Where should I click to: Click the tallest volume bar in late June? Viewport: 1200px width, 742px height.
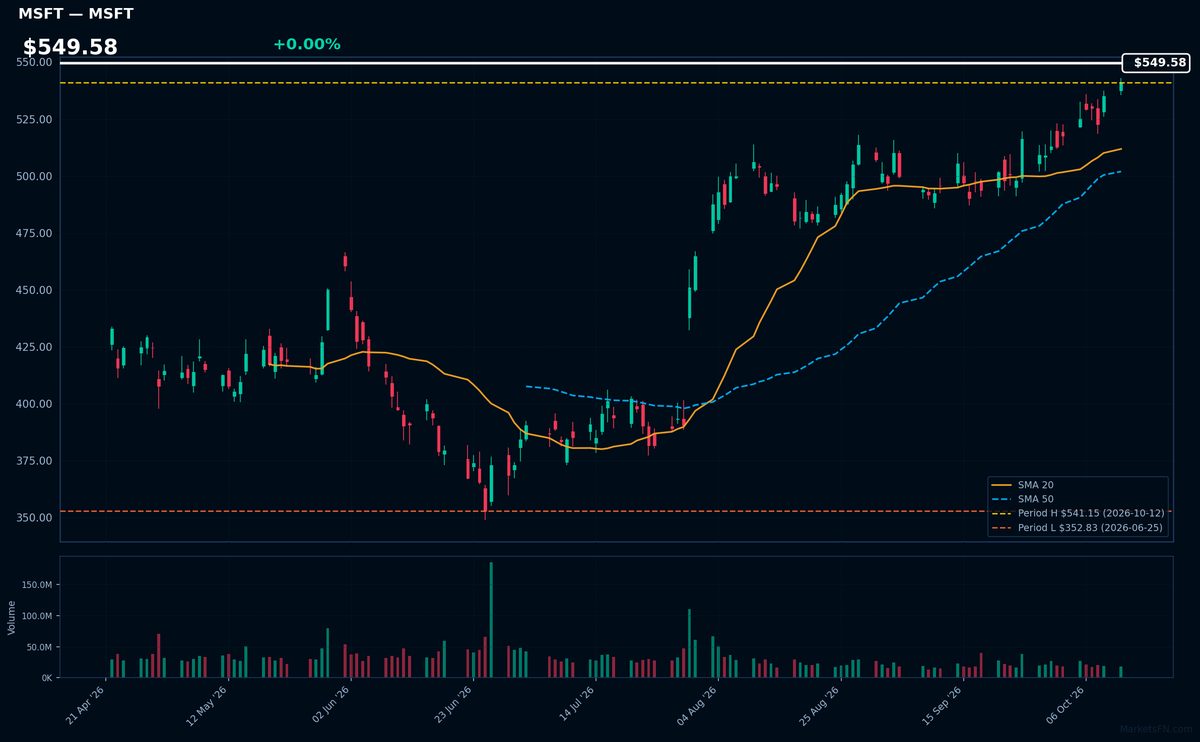pyautogui.click(x=491, y=620)
